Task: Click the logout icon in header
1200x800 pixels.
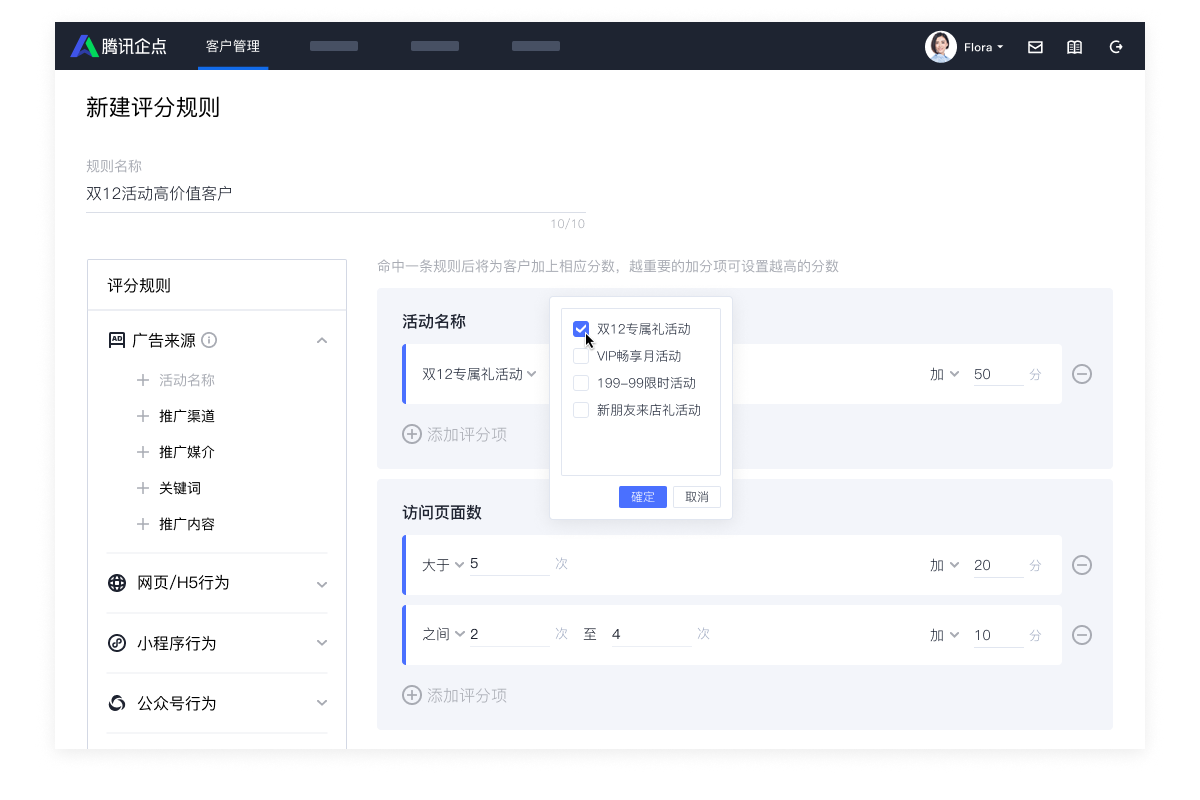Action: 1116,47
